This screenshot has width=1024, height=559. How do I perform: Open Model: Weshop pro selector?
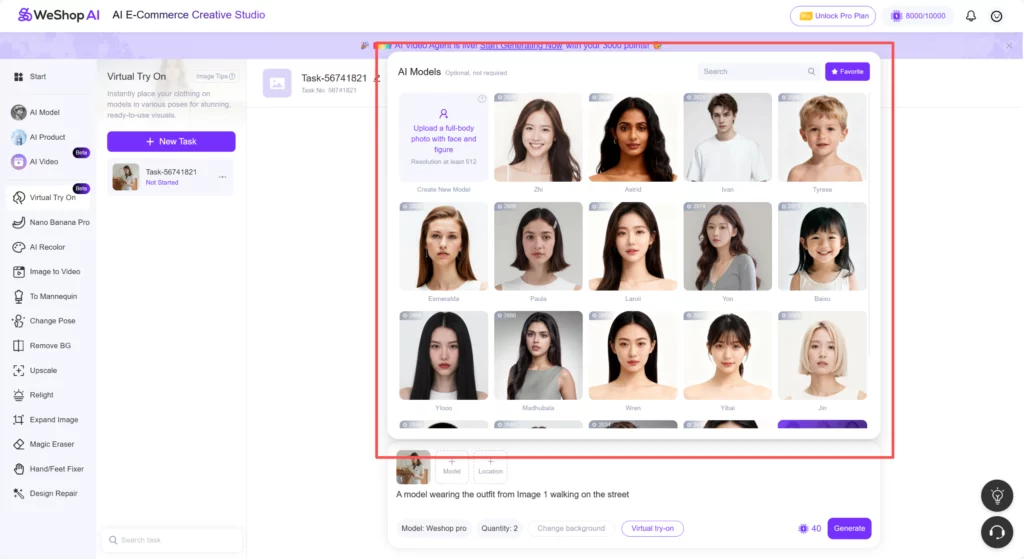tap(434, 528)
